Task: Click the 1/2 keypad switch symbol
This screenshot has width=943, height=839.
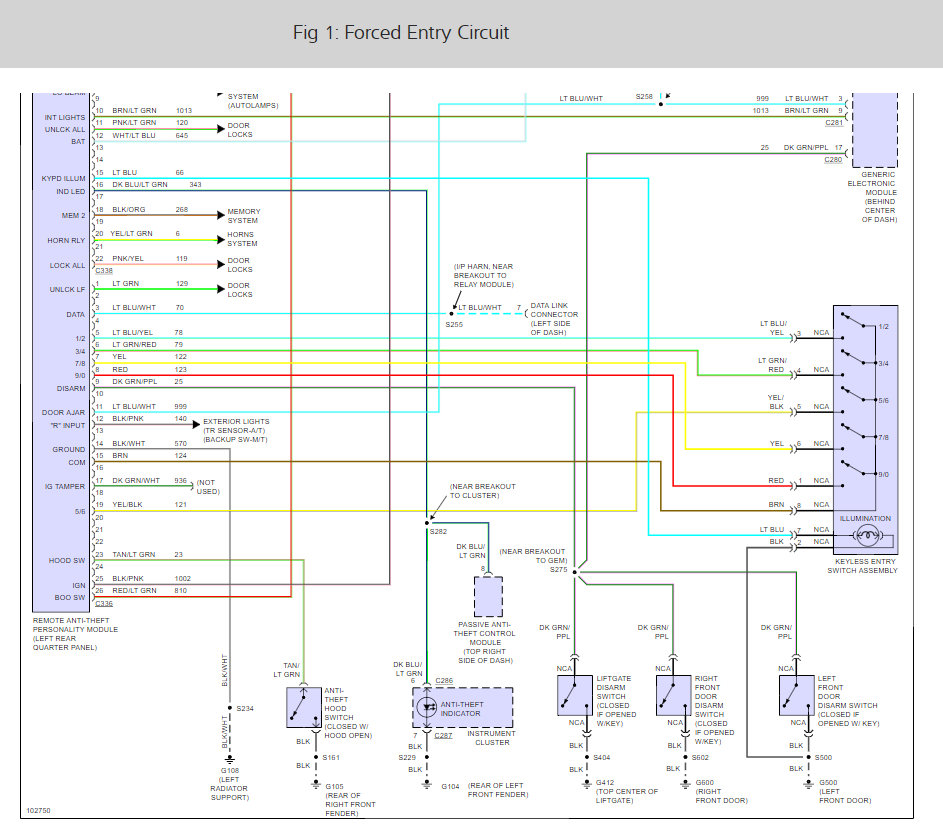Action: point(858,321)
